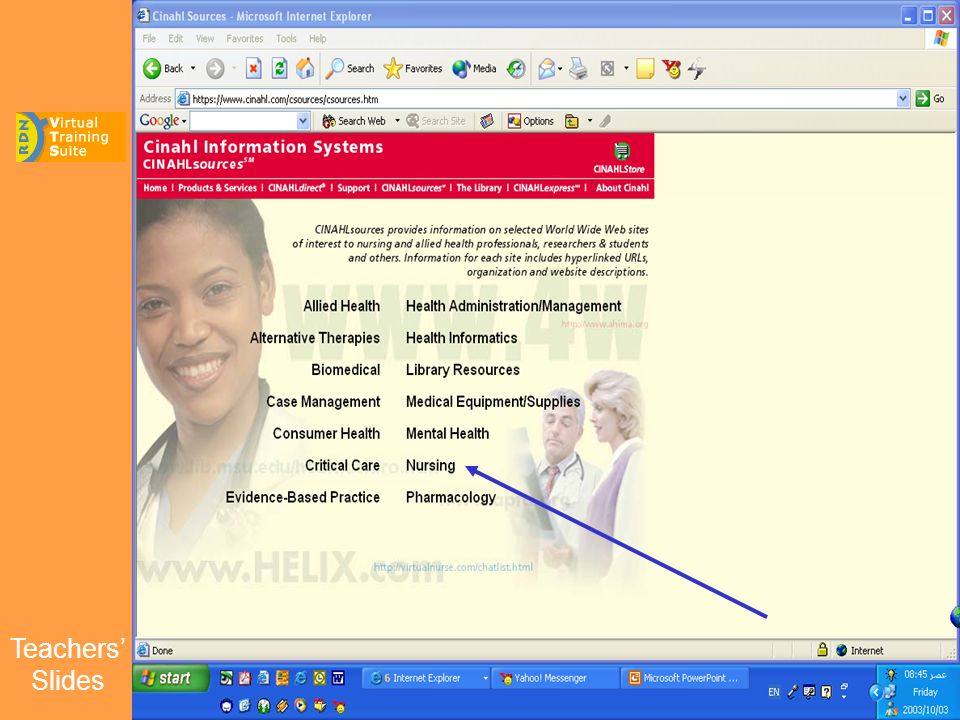This screenshot has height=720, width=960.
Task: Click Support in the nav bar
Action: coord(353,188)
